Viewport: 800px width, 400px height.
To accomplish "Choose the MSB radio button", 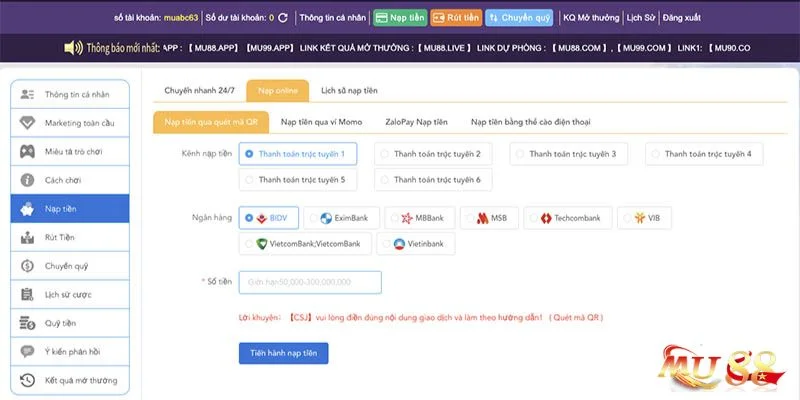I will (x=469, y=218).
